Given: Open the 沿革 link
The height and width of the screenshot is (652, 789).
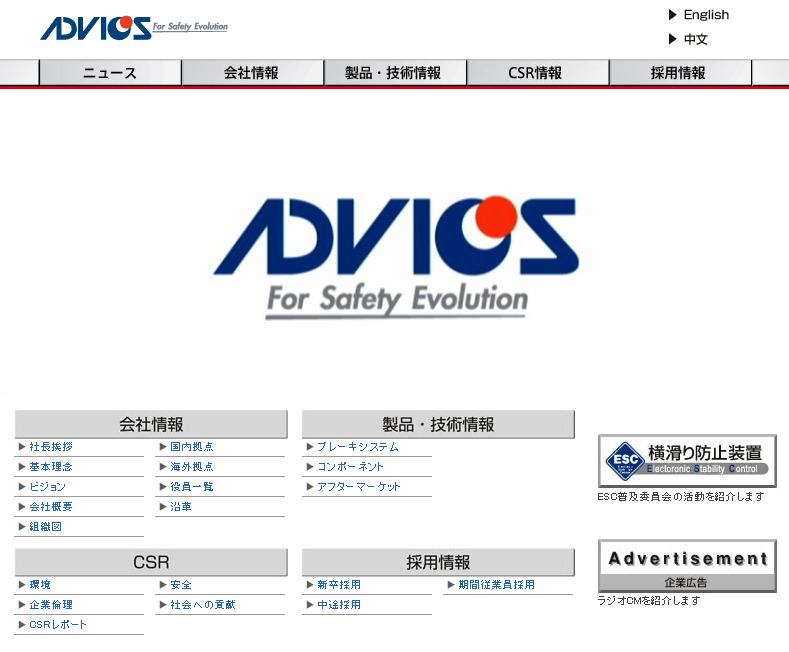Looking at the screenshot, I should click(x=181, y=507).
